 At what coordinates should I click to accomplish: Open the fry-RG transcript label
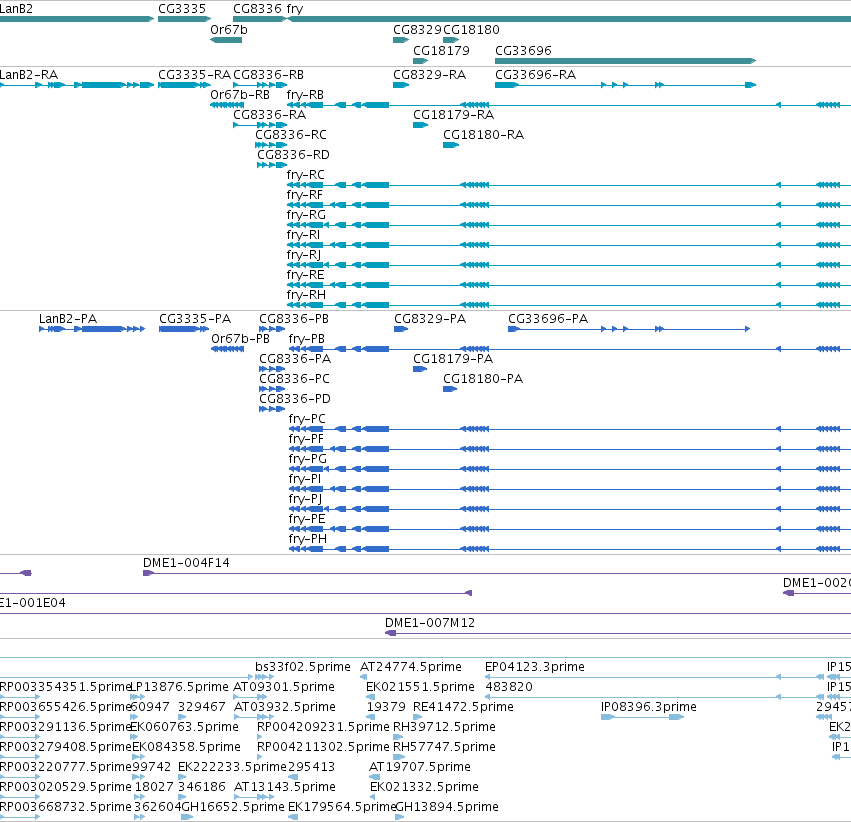306,215
